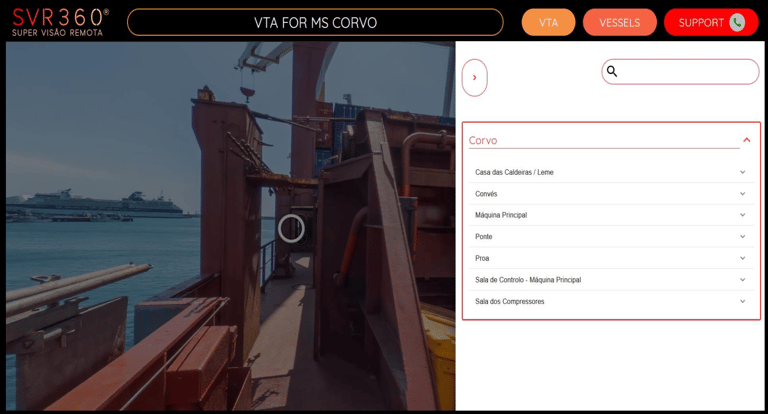The height and width of the screenshot is (414, 768).
Task: Select the Convés entry
Action: click(611, 194)
